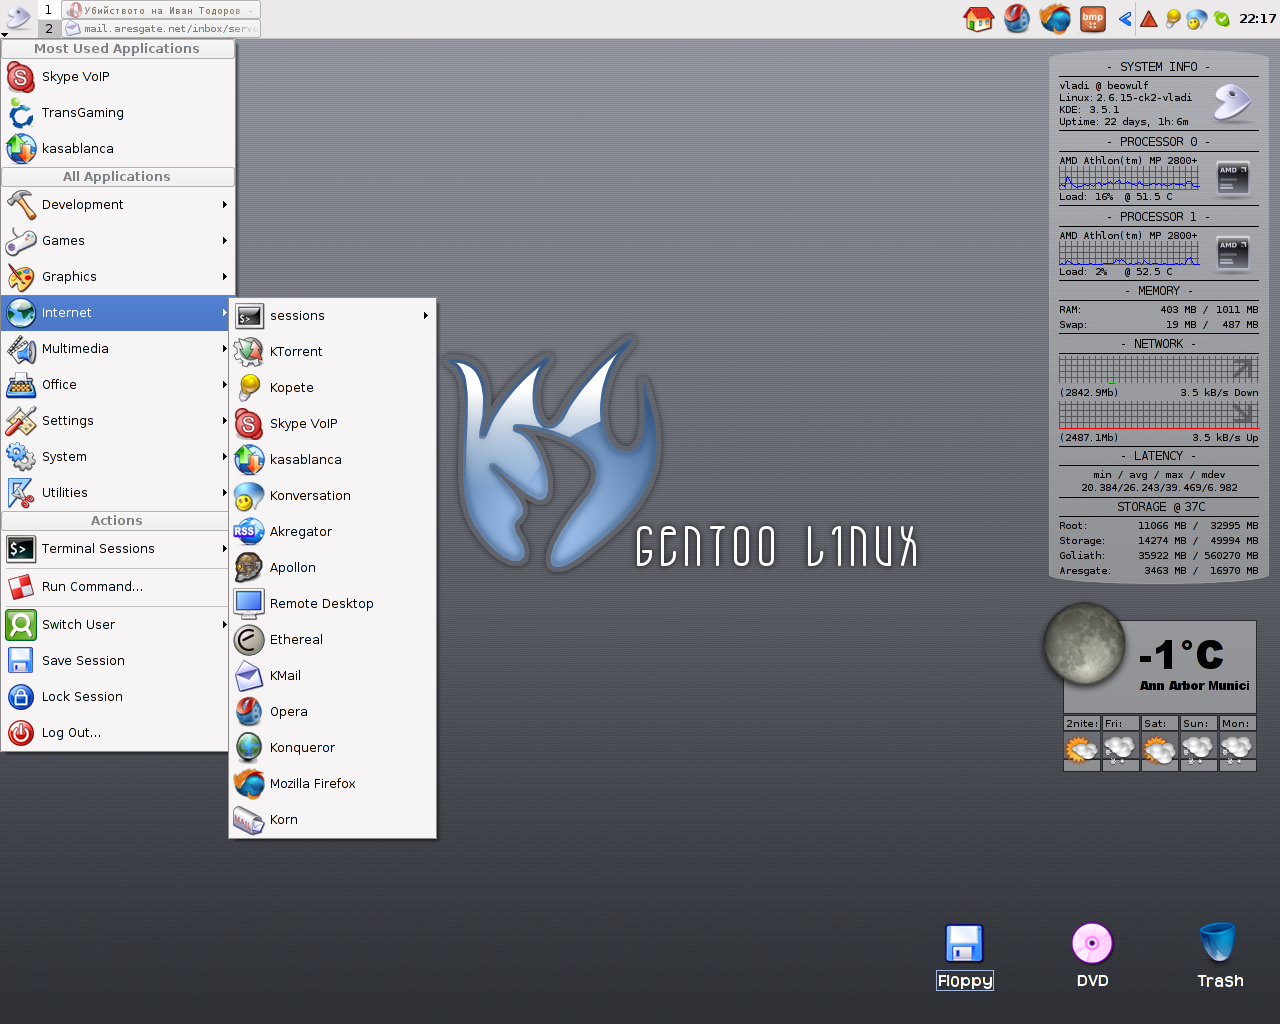Start KTorrent from the Internet submenu
This screenshot has height=1024, width=1280.
tap(333, 352)
